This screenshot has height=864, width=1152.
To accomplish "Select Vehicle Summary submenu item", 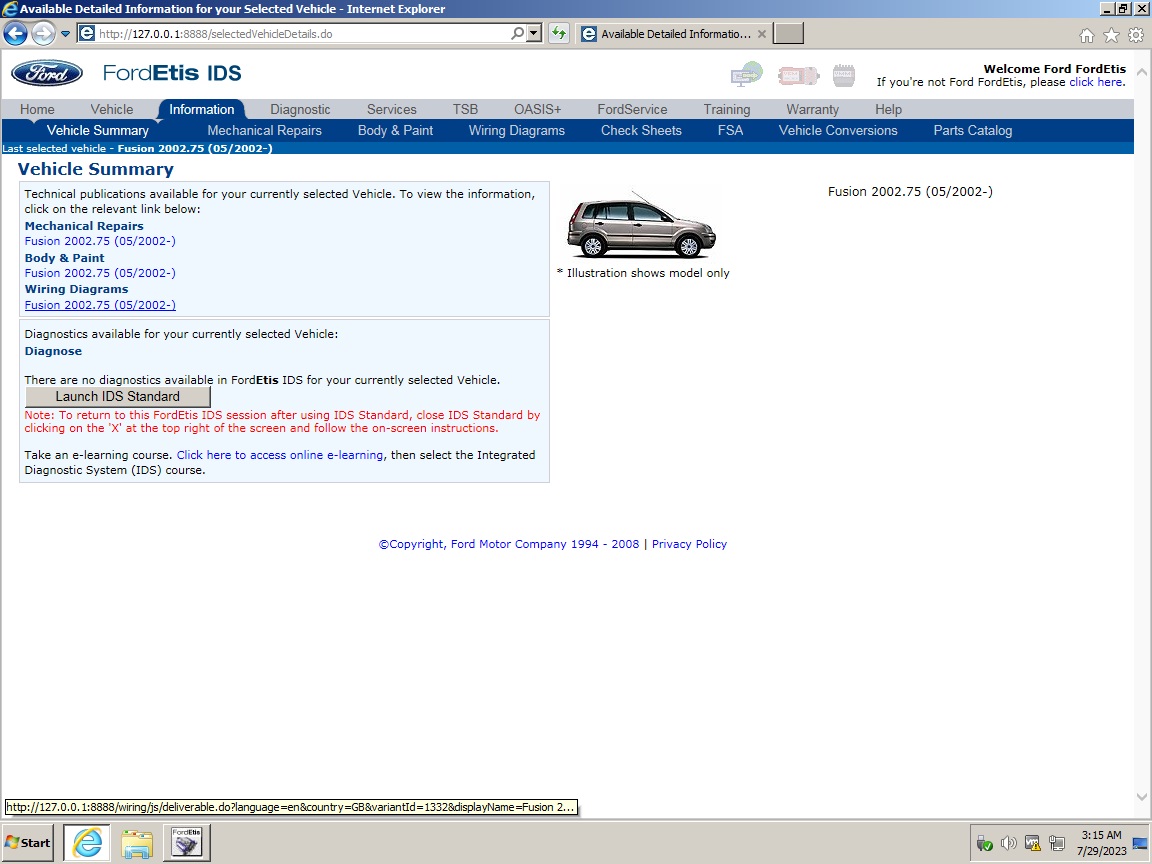I will [x=98, y=130].
